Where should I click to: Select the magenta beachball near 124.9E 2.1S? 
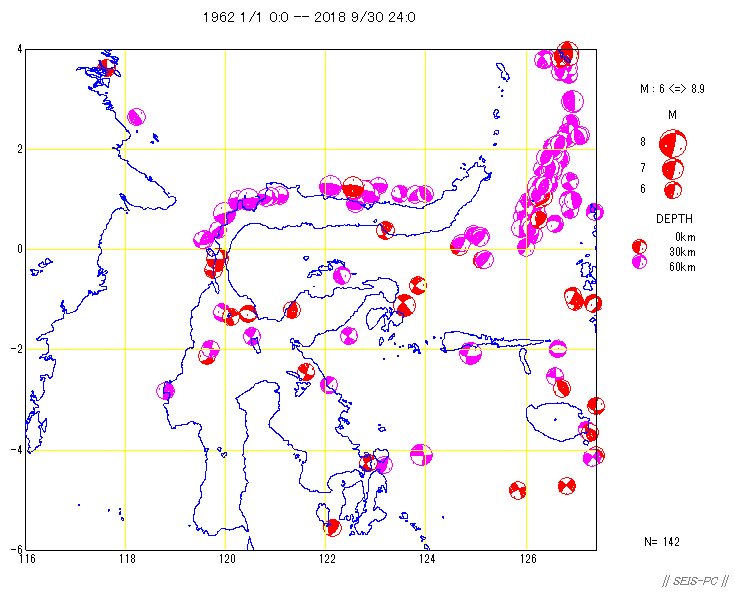pyautogui.click(x=470, y=354)
